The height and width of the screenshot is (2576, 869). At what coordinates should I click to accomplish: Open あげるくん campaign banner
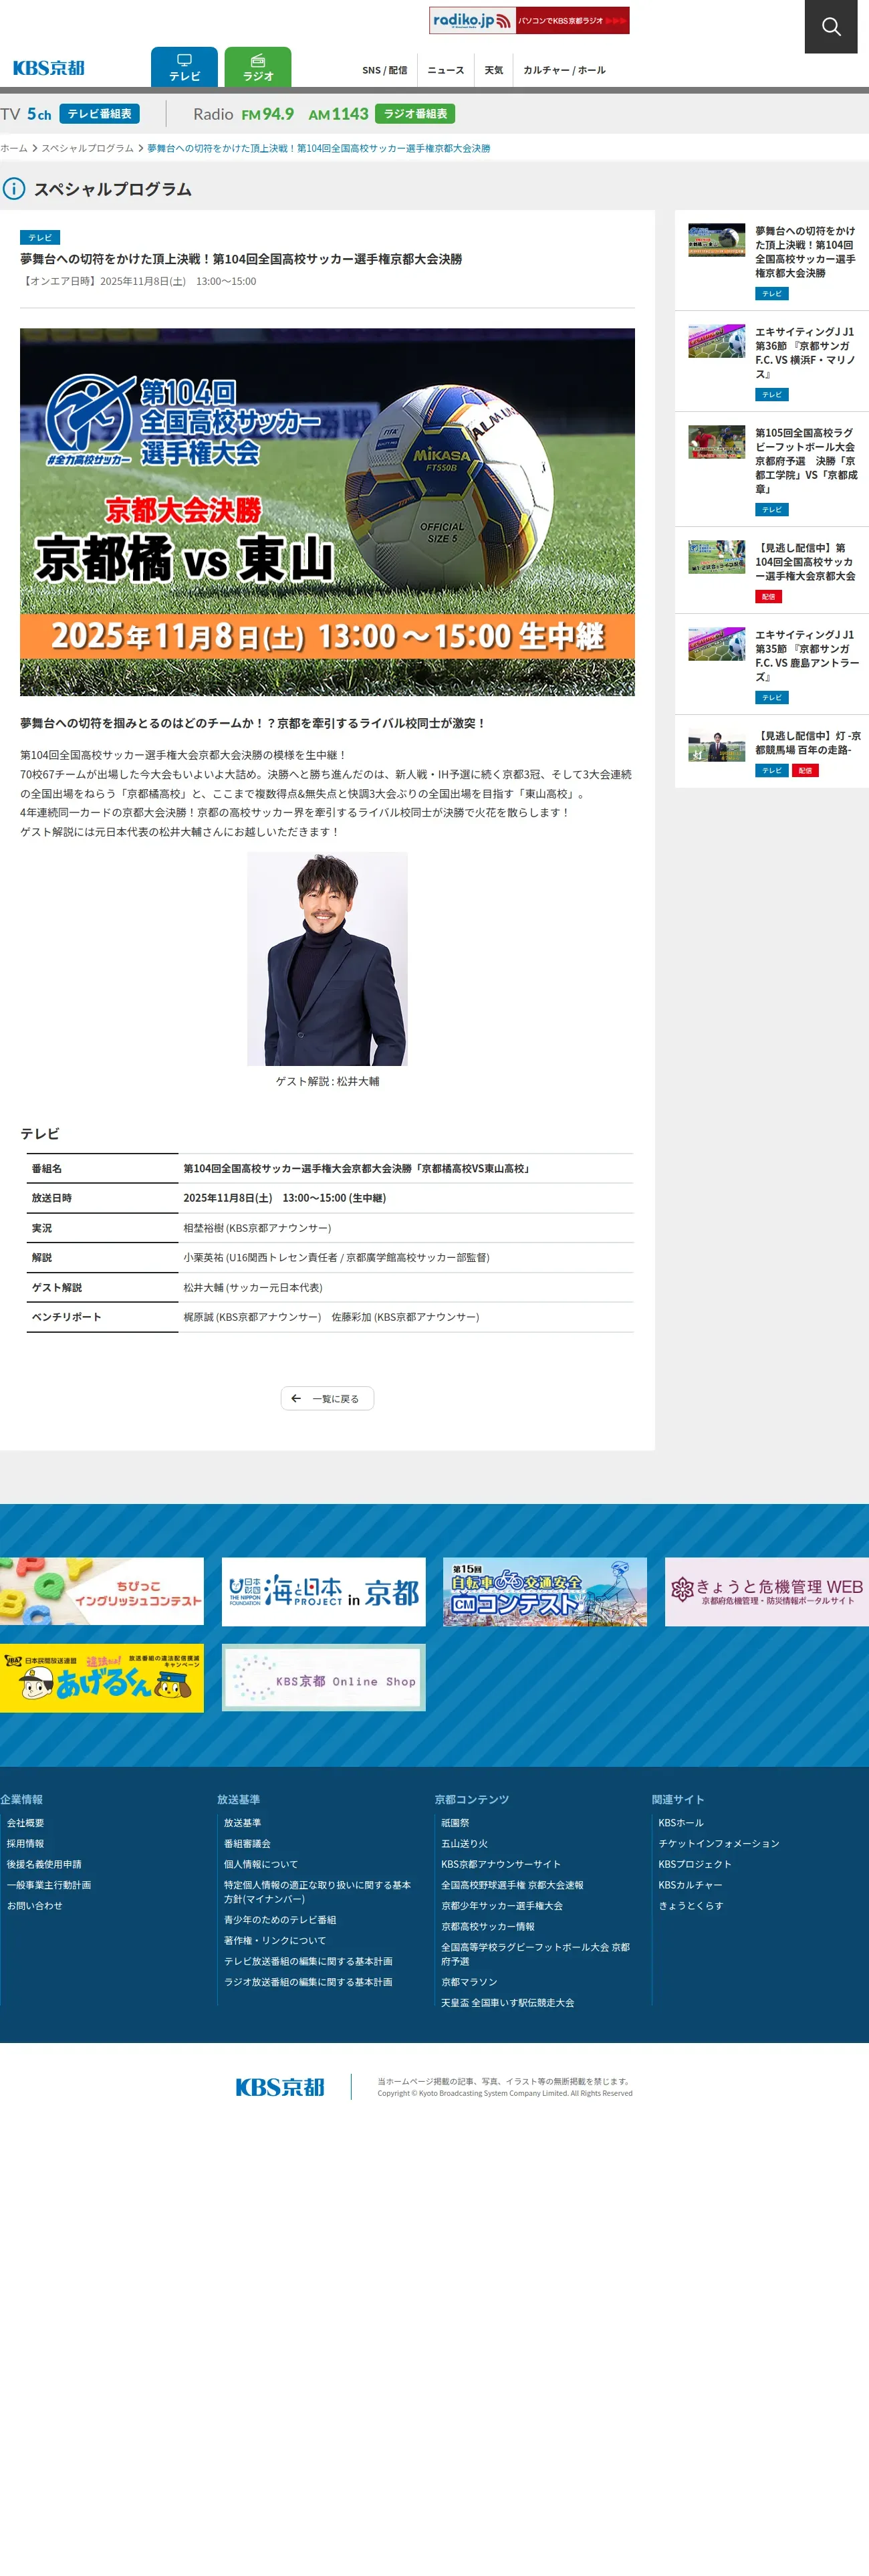[102, 1678]
